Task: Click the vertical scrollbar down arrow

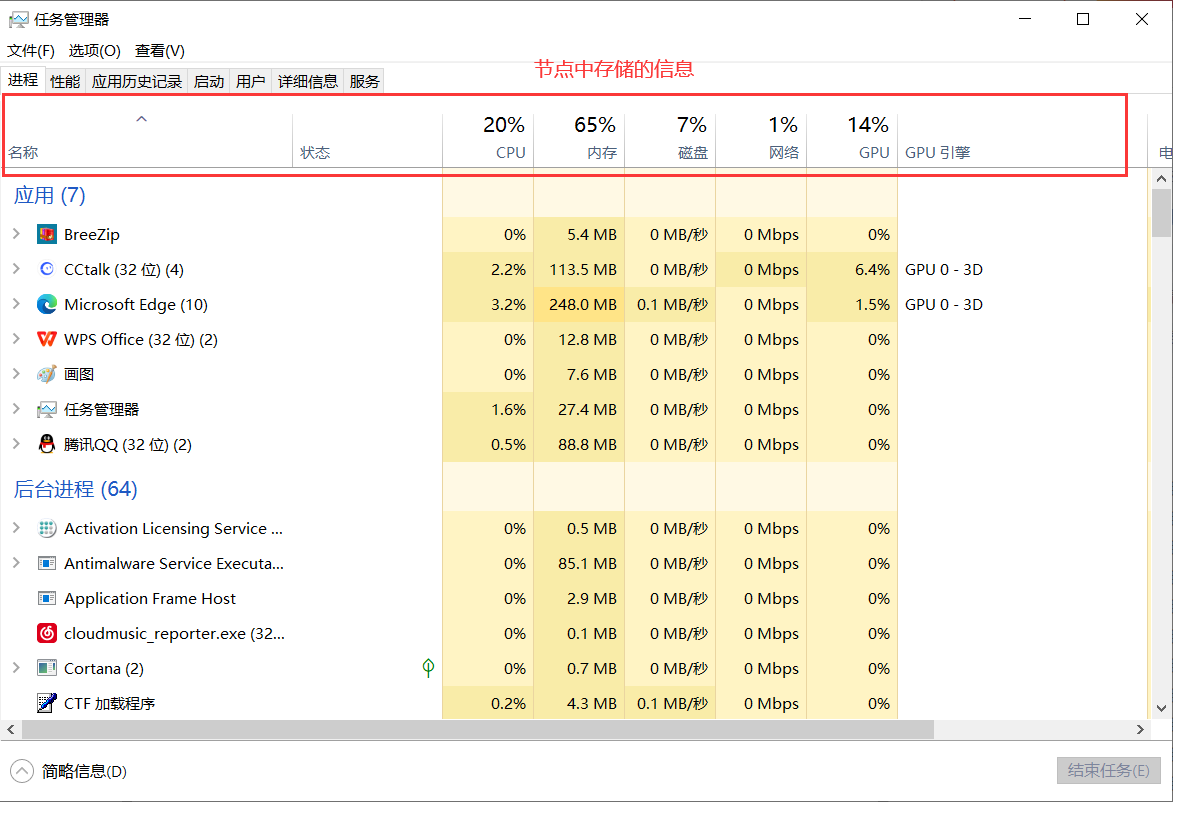Action: tap(1161, 707)
